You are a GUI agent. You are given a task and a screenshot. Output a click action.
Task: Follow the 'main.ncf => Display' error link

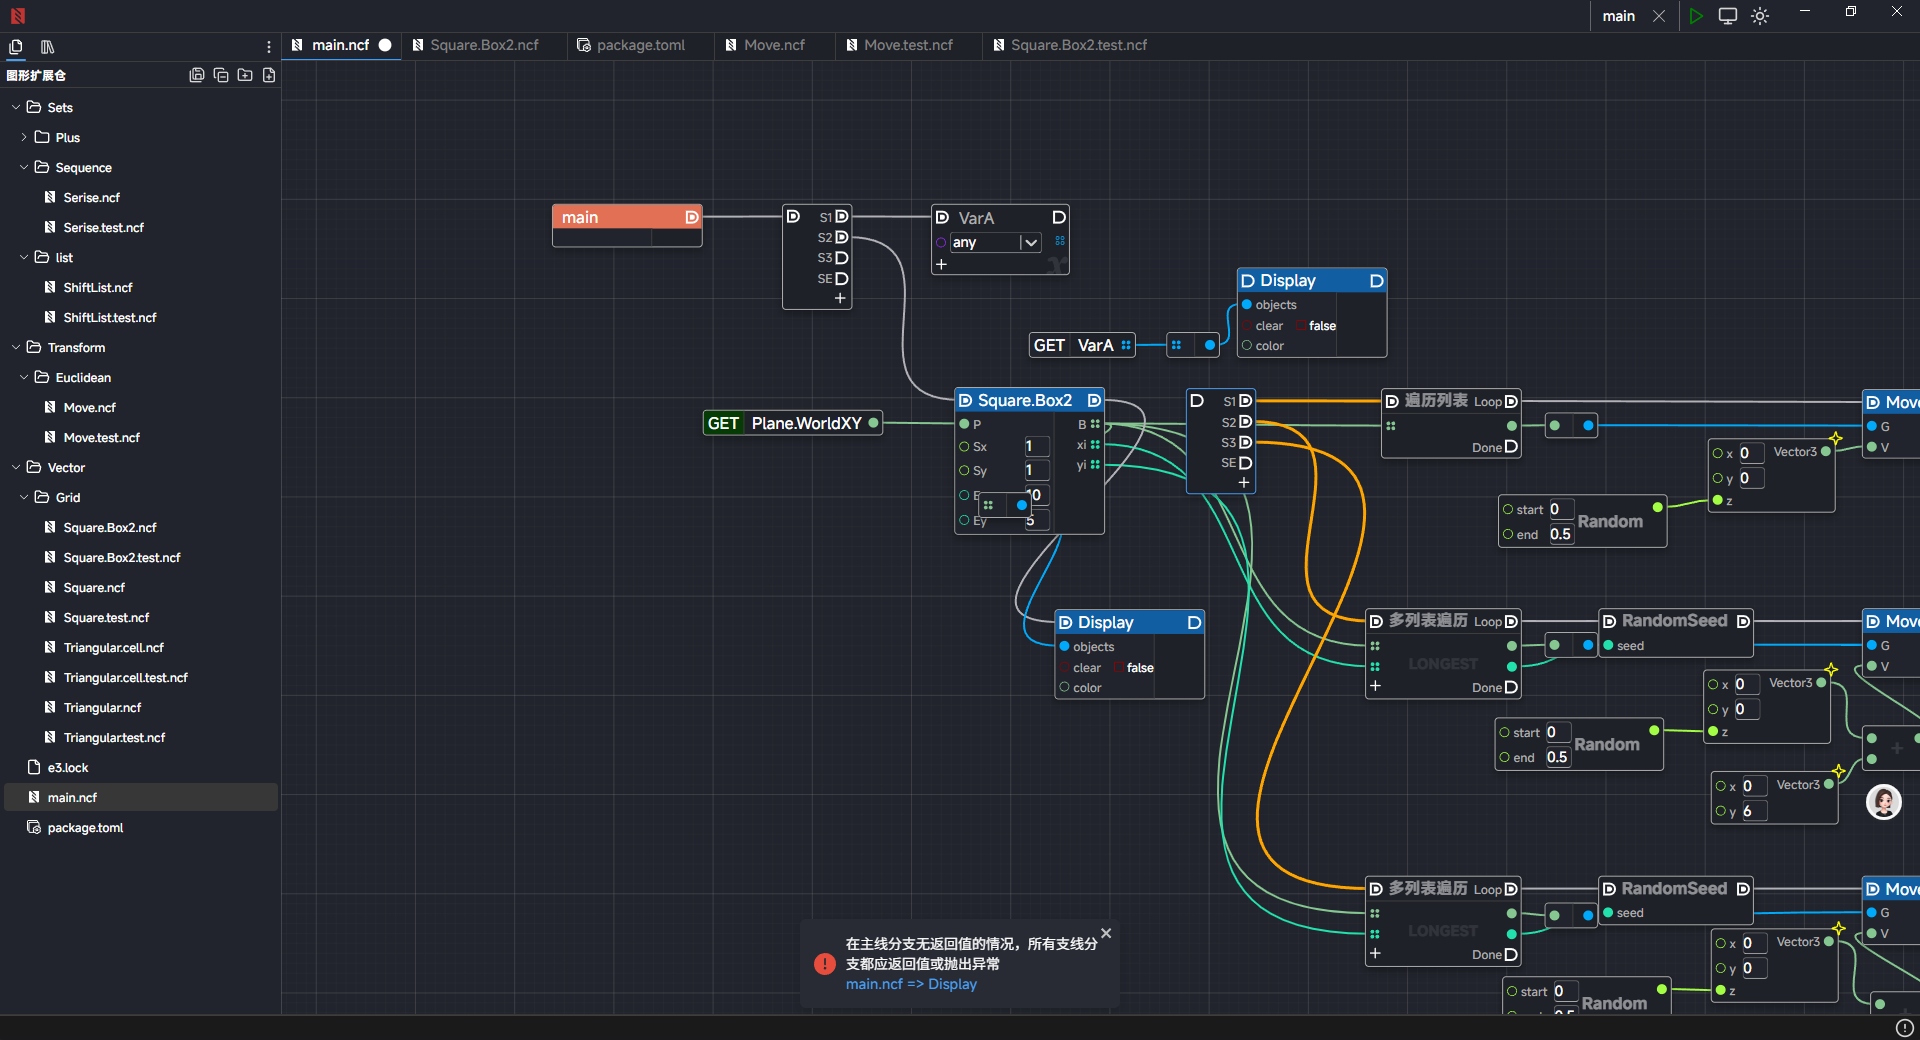pos(911,984)
